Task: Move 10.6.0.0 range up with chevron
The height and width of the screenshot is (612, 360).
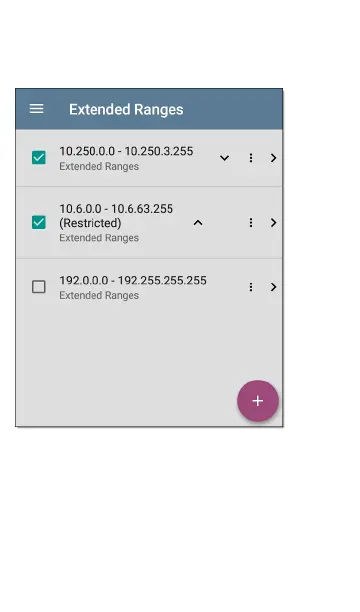Action: point(198,222)
